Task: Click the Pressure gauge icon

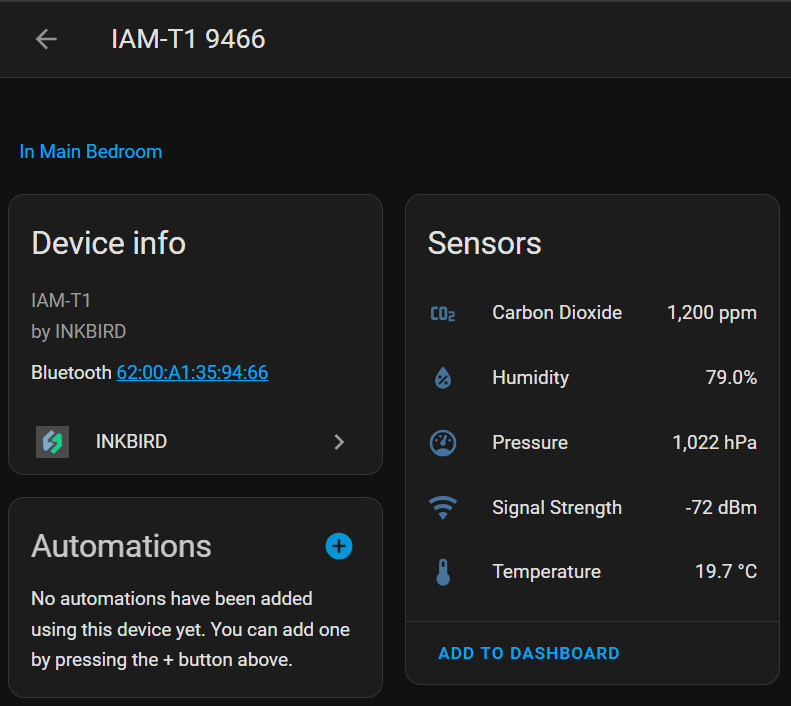Action: [443, 443]
